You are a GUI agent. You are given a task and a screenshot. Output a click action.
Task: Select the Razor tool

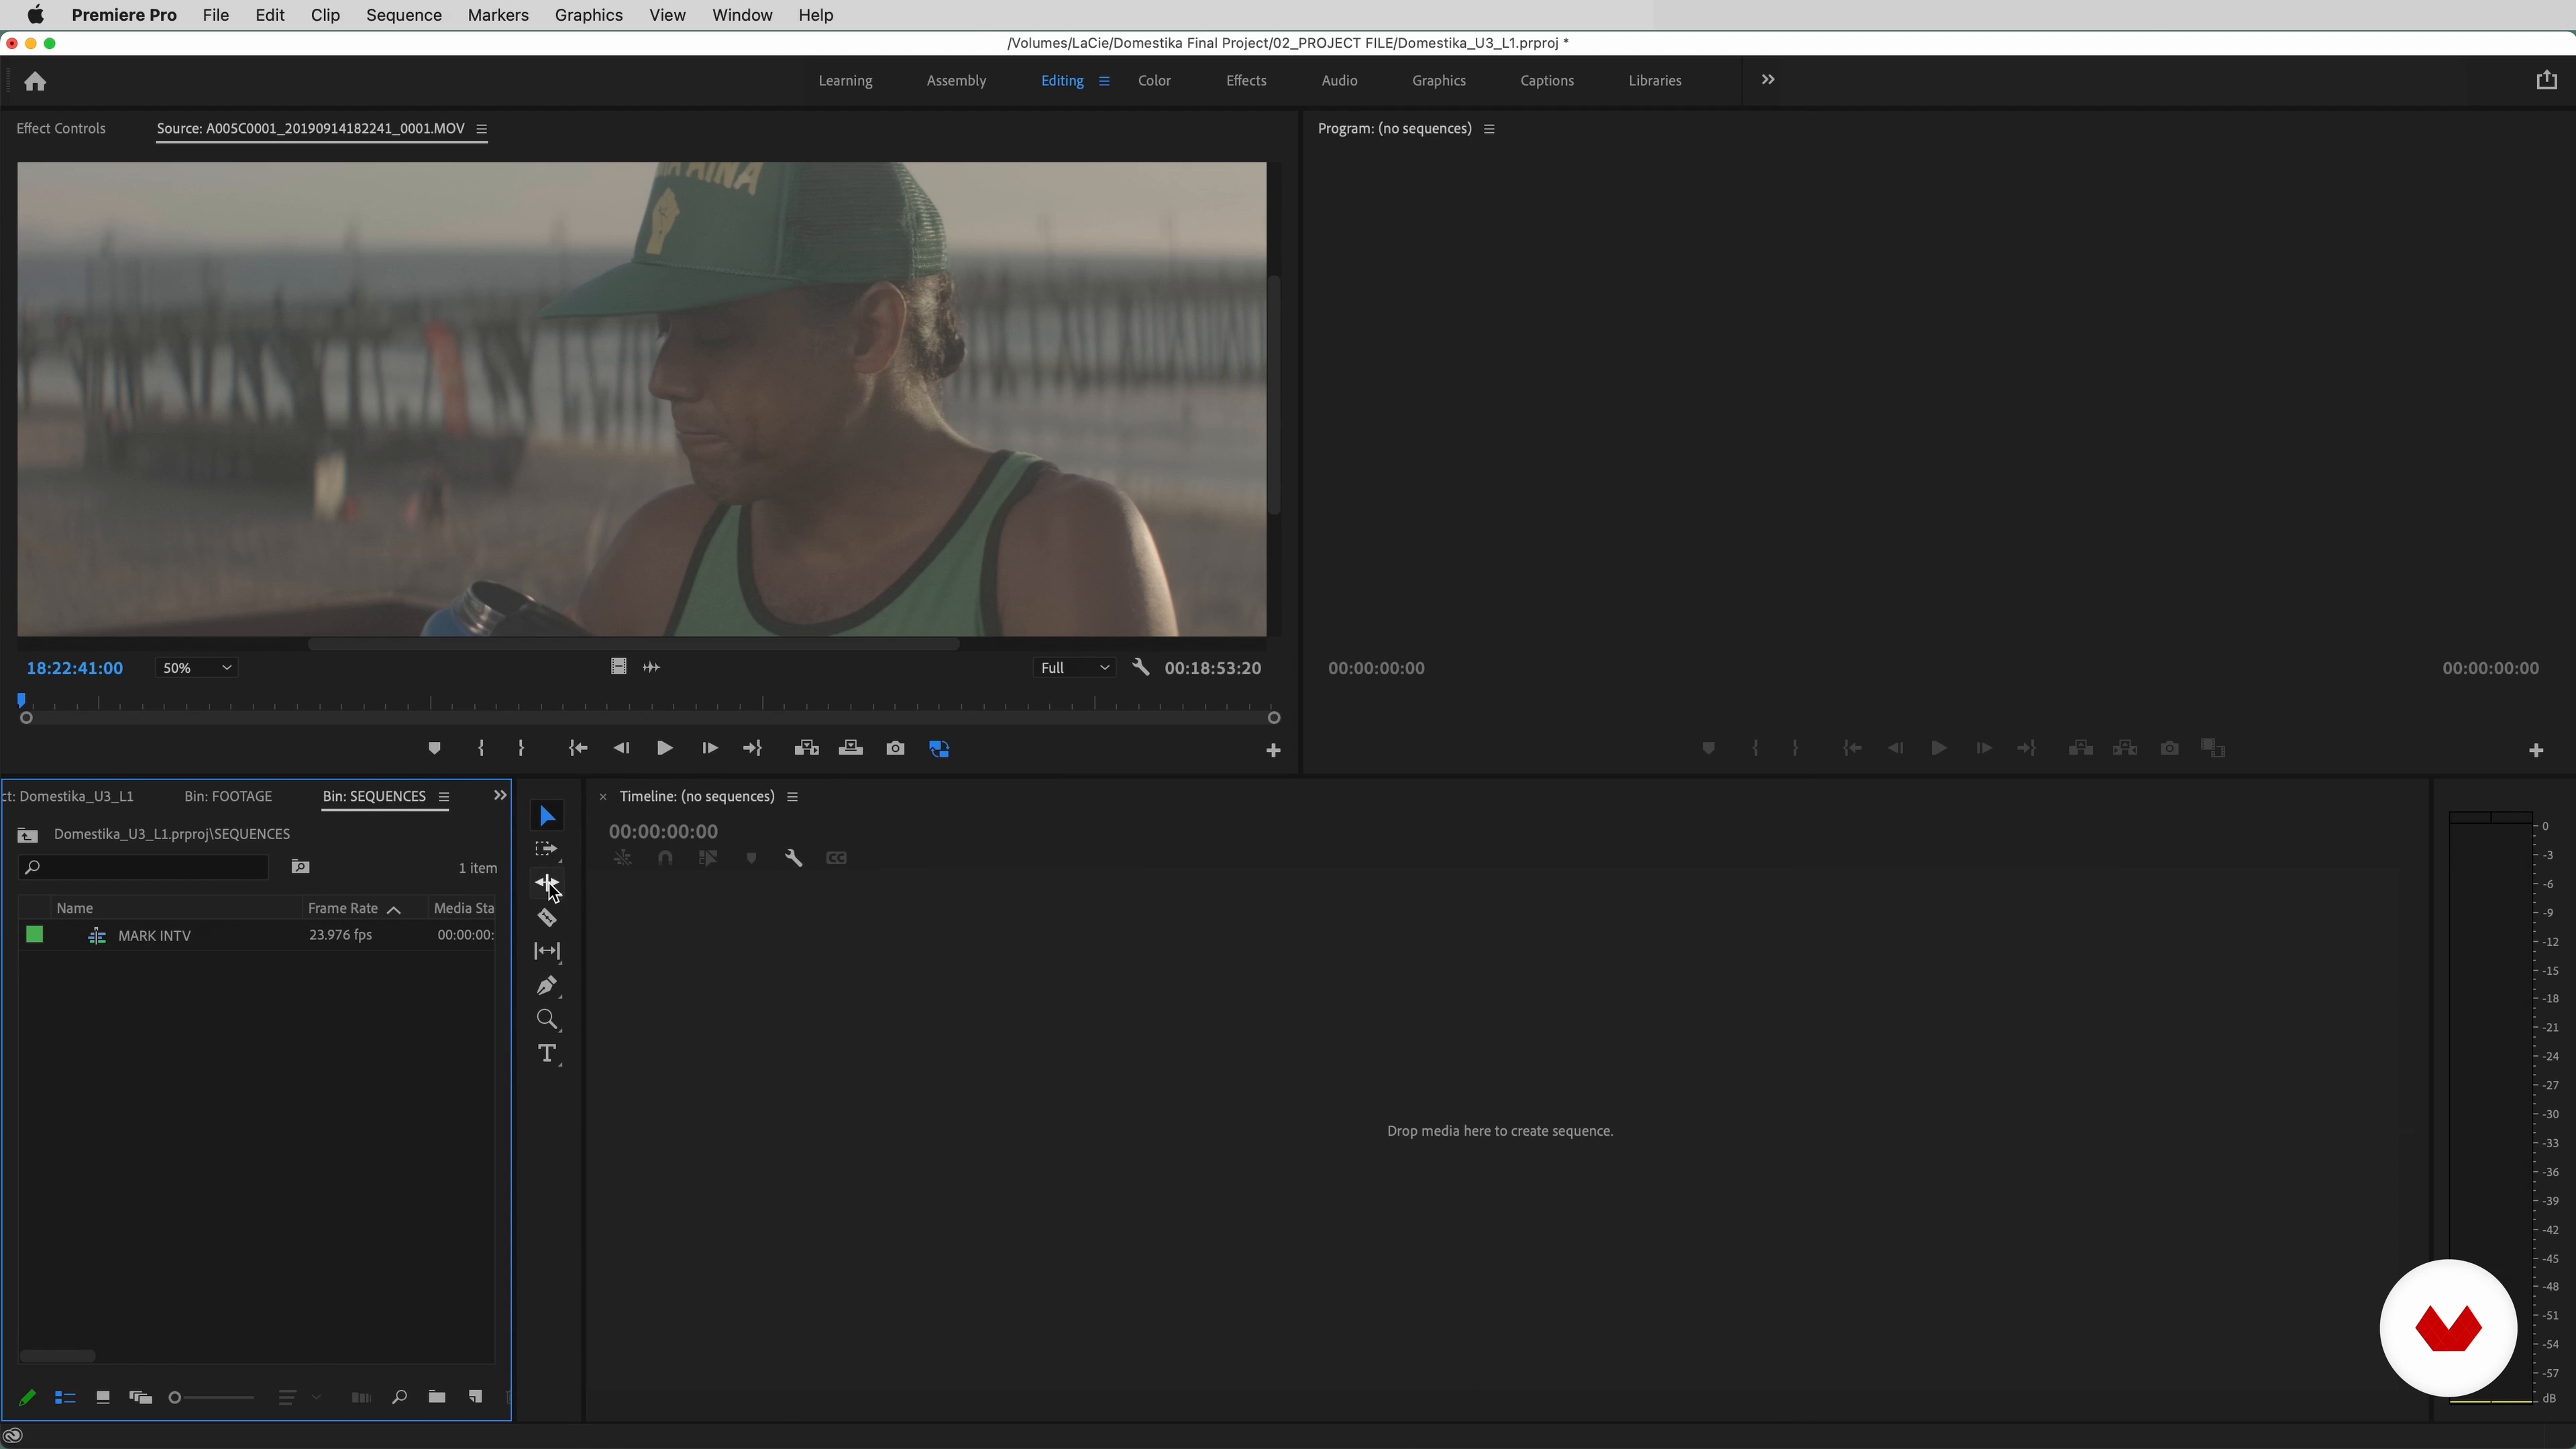pos(547,917)
